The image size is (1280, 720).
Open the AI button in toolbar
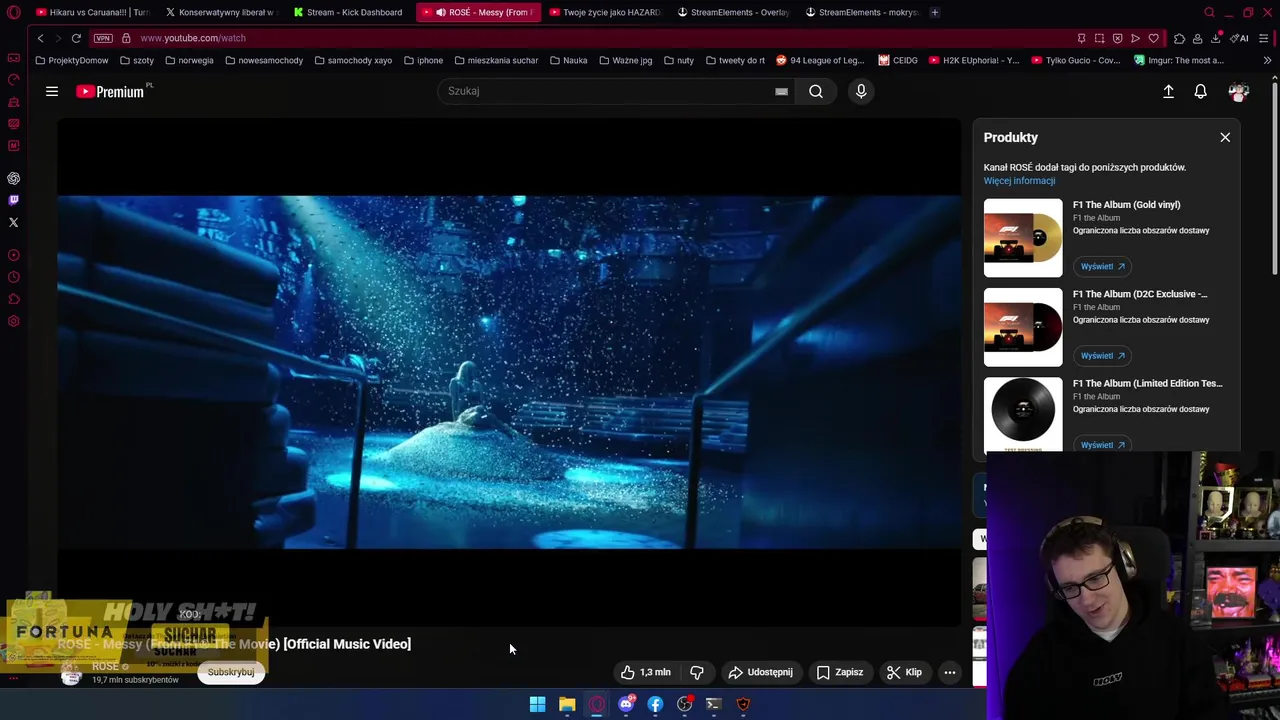point(1239,38)
